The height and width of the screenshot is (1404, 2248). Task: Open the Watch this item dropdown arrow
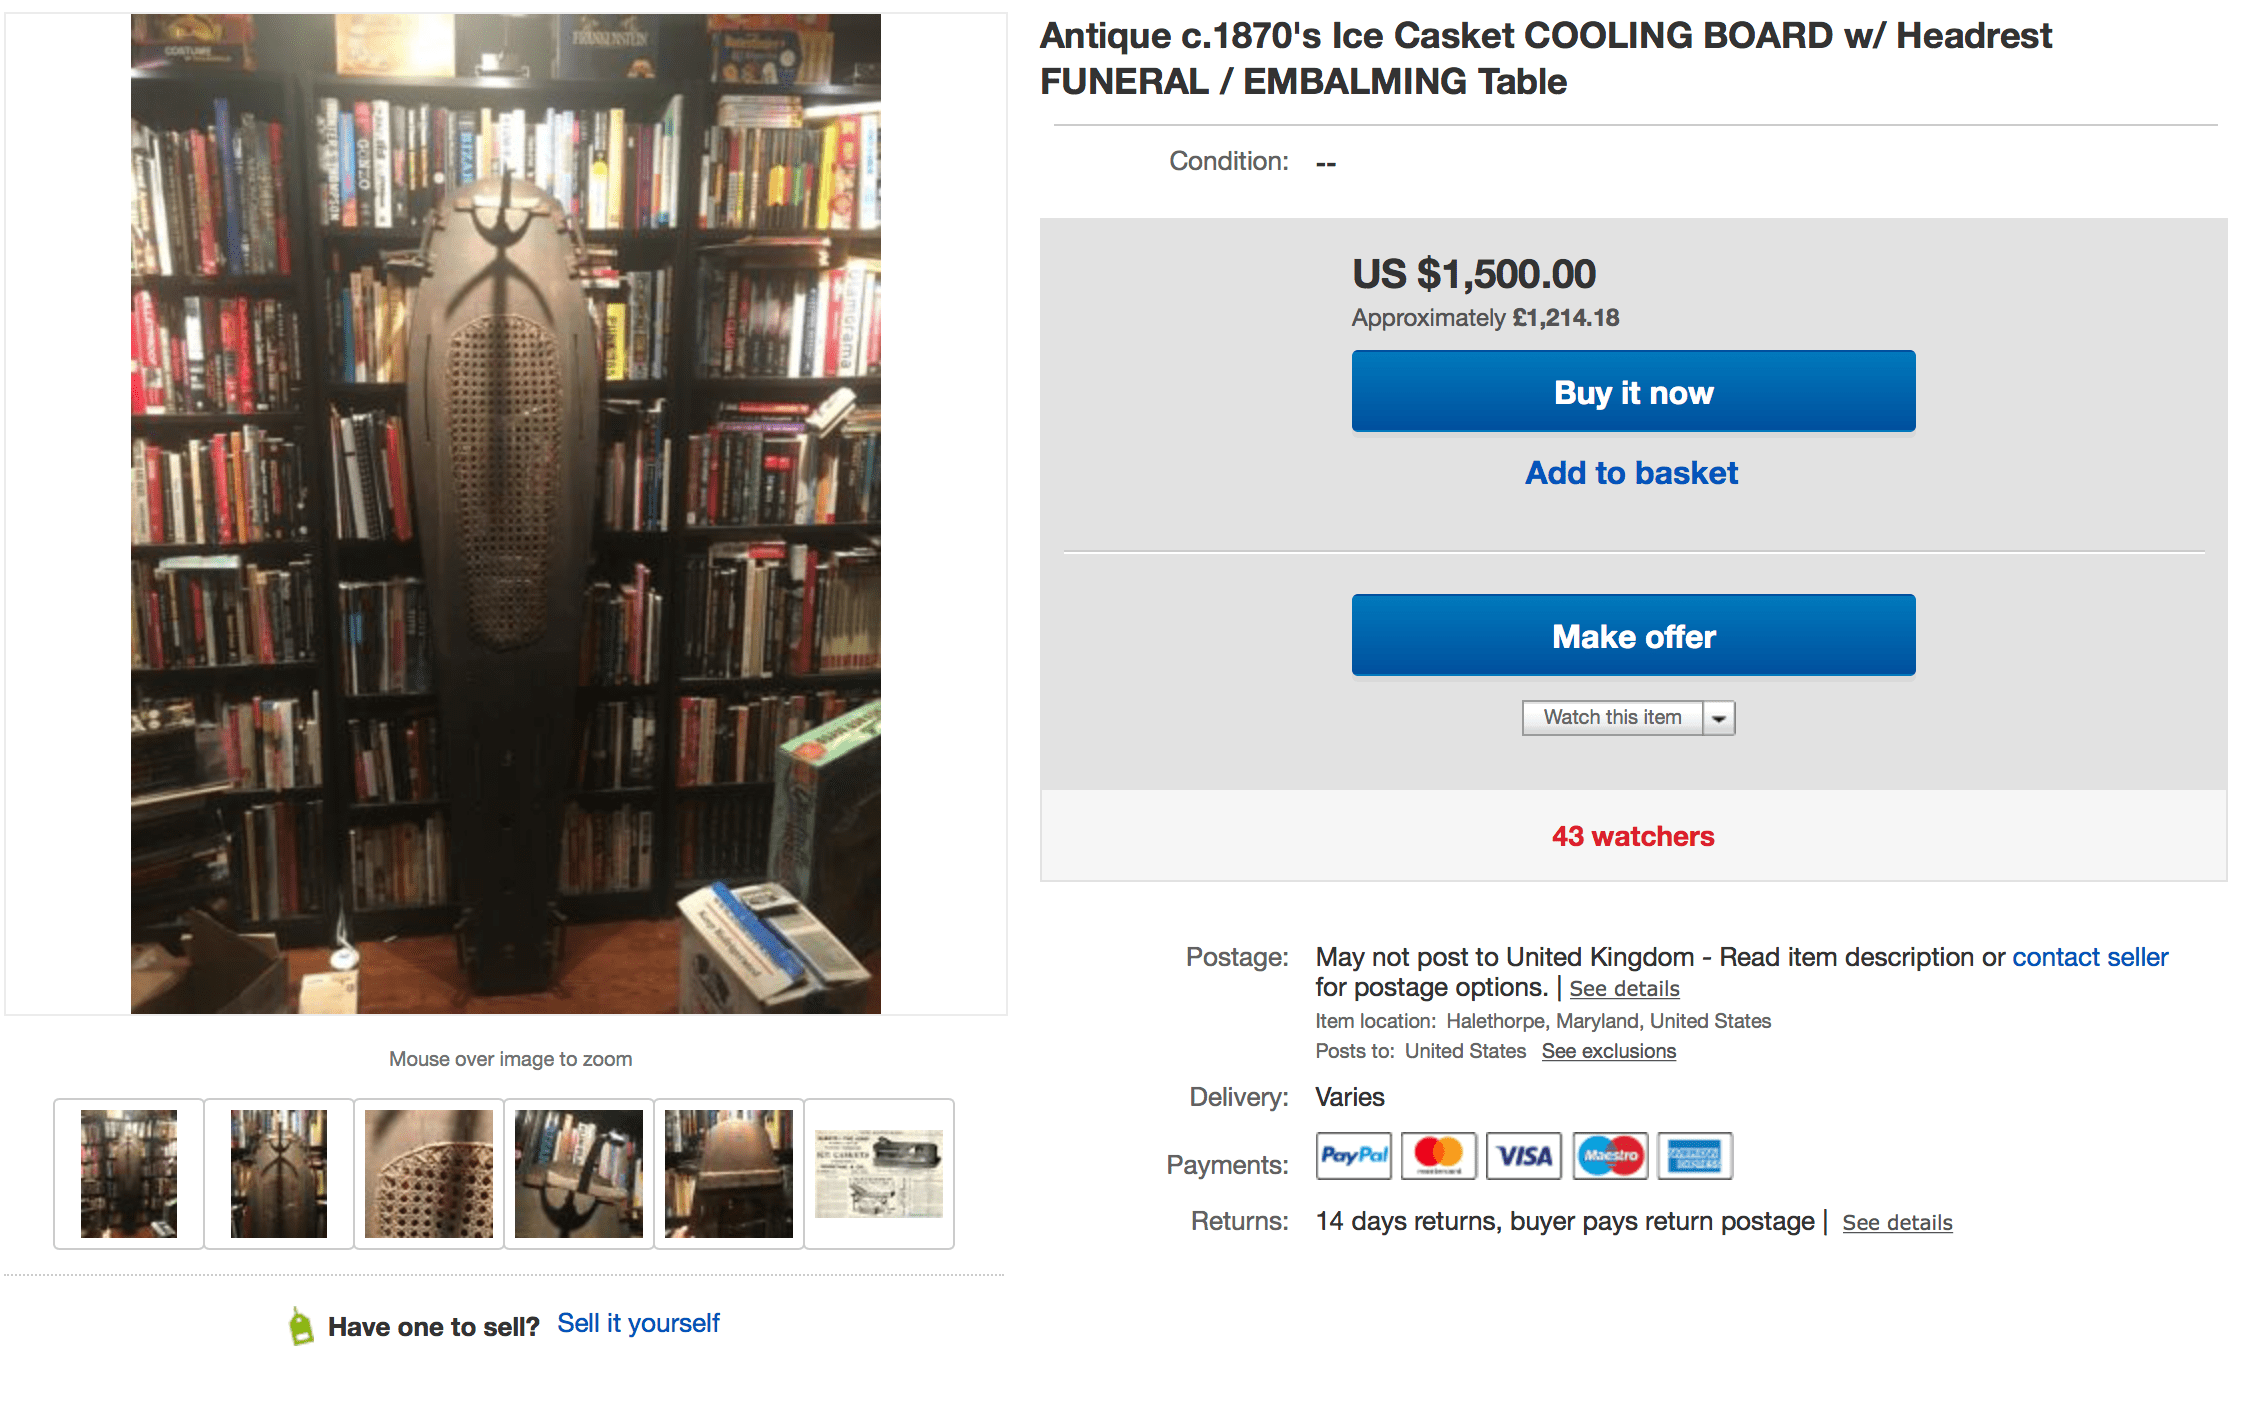point(1719,718)
